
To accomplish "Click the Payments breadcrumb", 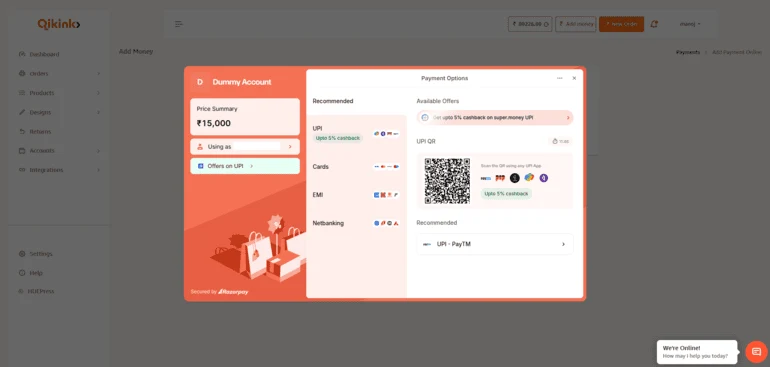I will 688,52.
